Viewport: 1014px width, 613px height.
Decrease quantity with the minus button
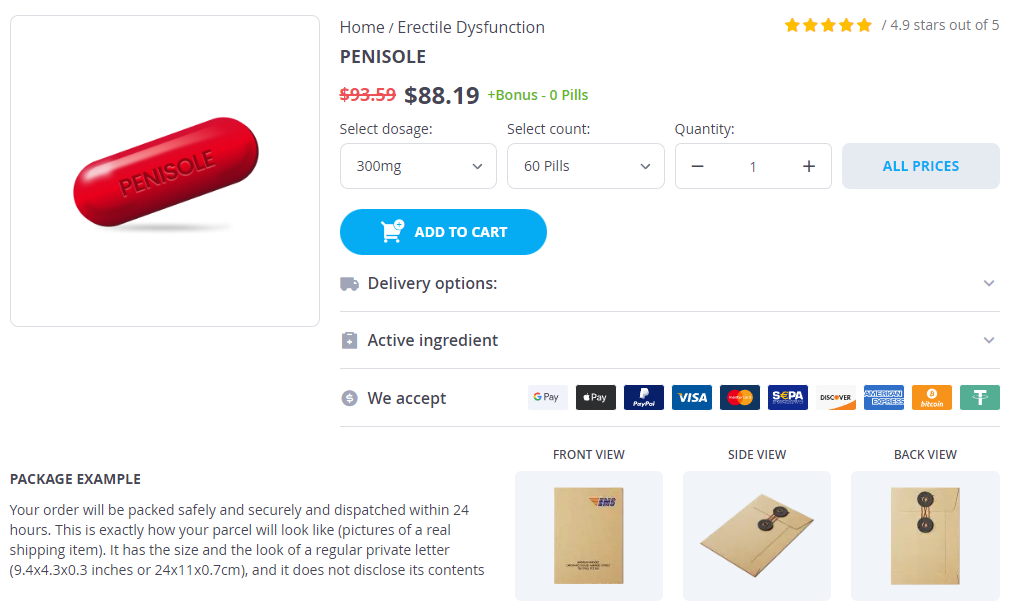[x=698, y=167]
